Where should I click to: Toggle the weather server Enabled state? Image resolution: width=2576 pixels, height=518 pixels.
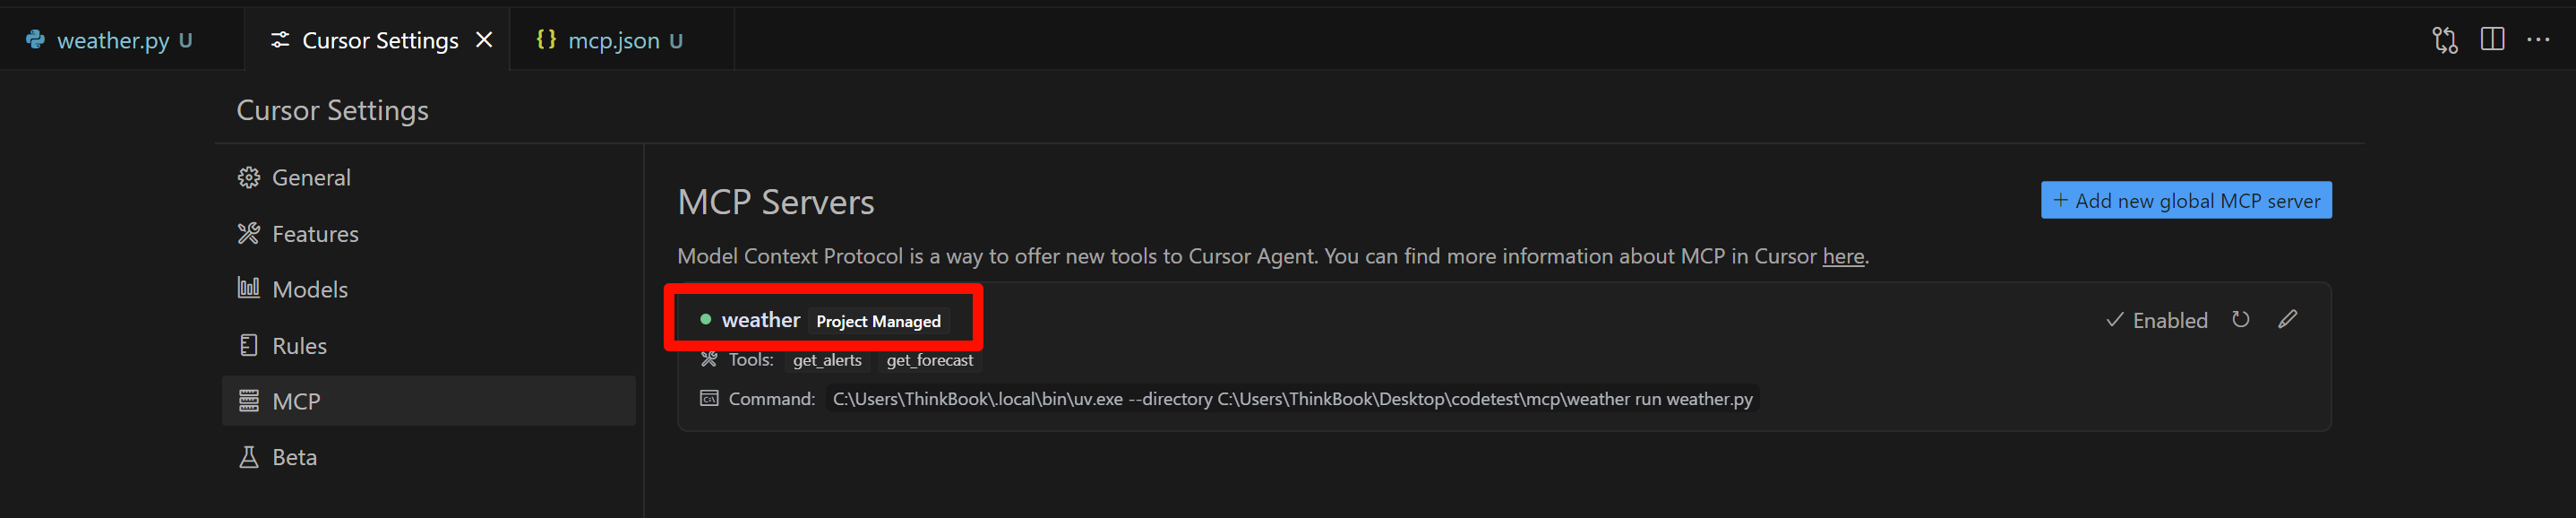2156,320
